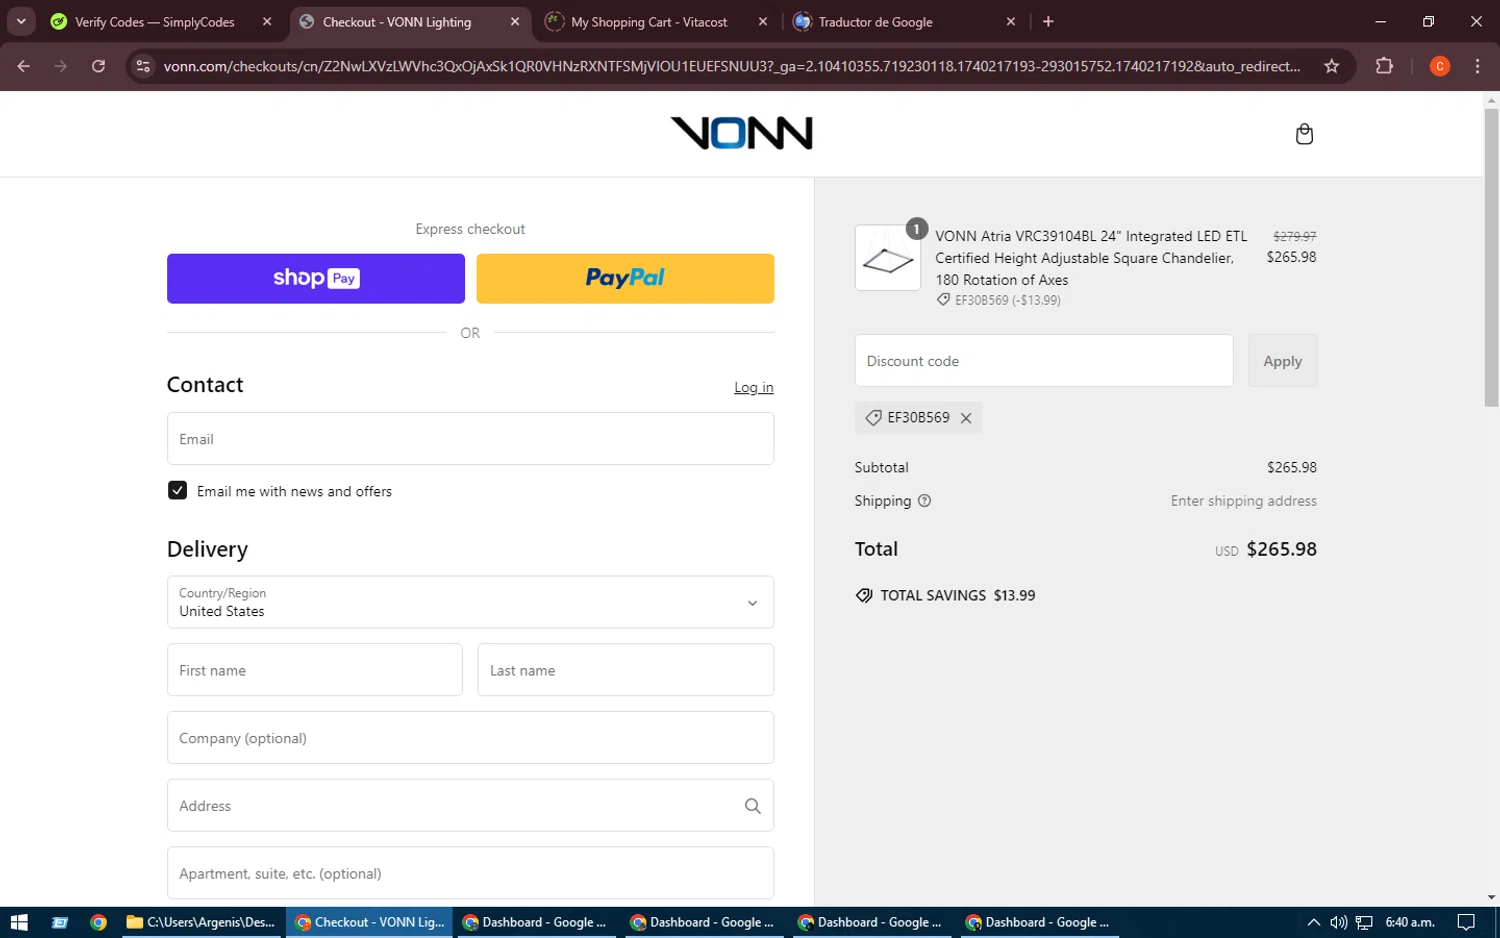1500x938 pixels.
Task: Open the Windows Start menu
Action: [x=19, y=922]
